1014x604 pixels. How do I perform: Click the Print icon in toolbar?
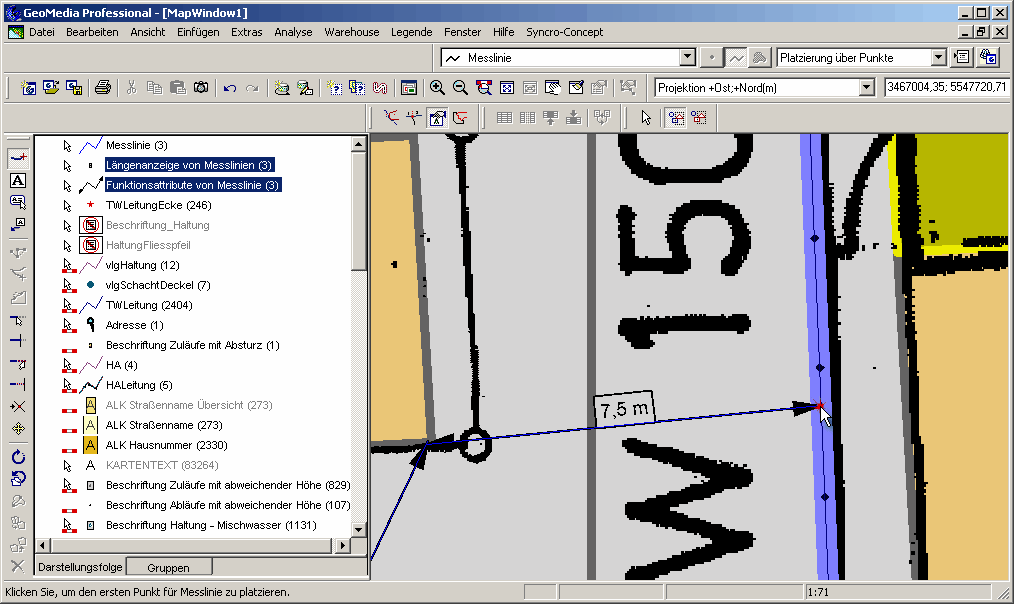102,88
